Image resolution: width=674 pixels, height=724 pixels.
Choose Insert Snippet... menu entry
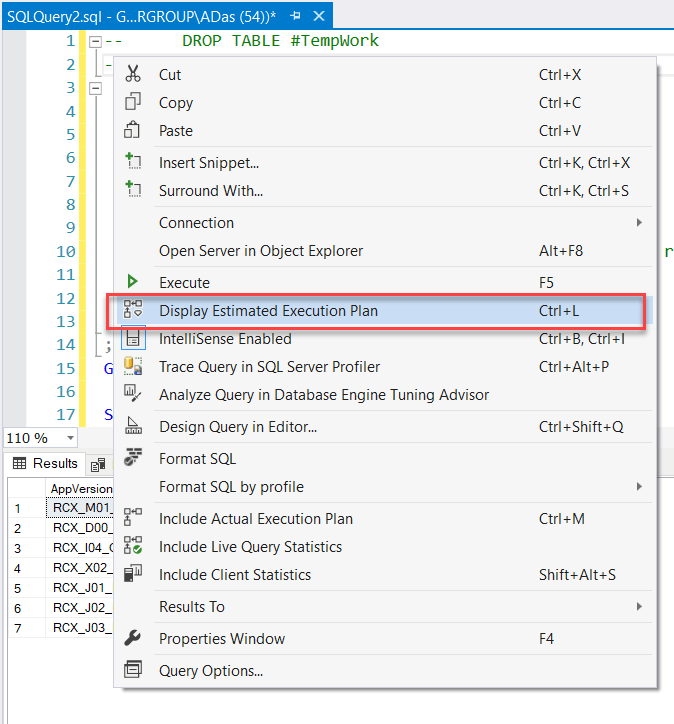click(x=384, y=163)
